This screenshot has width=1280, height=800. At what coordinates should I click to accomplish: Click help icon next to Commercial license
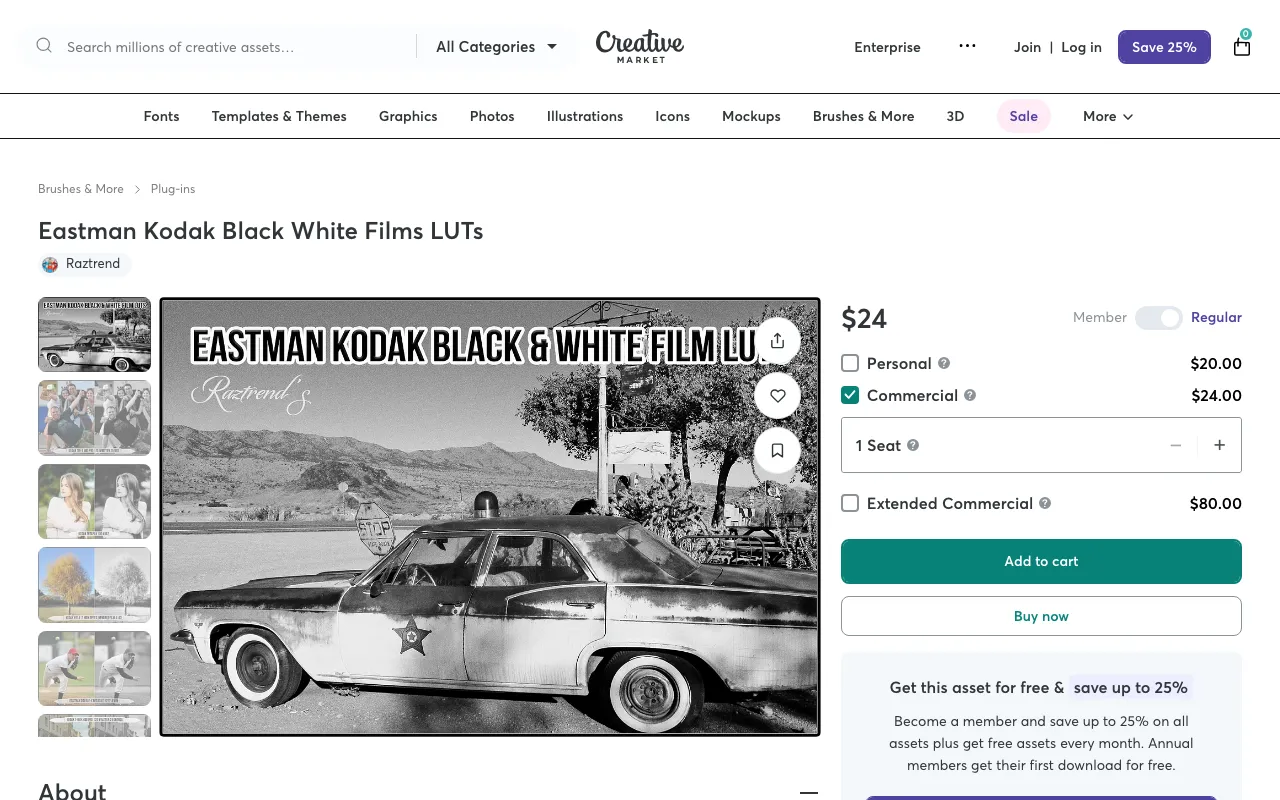[x=970, y=395]
